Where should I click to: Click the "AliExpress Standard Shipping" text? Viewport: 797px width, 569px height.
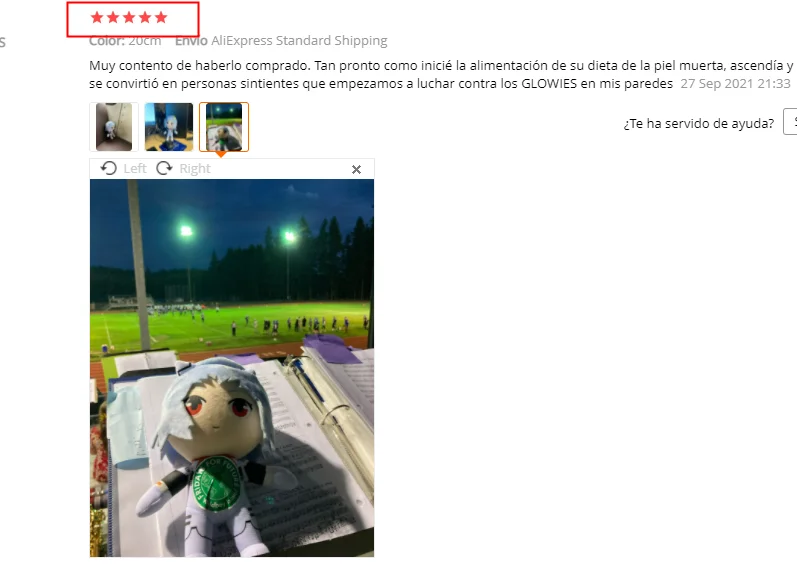299,41
